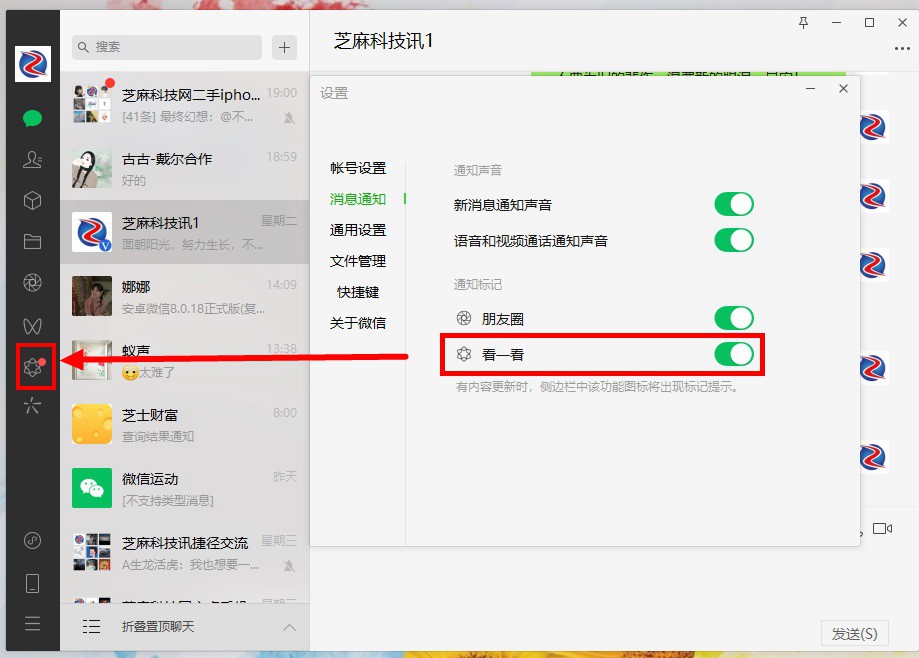
Task: Open the Video Channels sidebar icon
Action: [32, 325]
